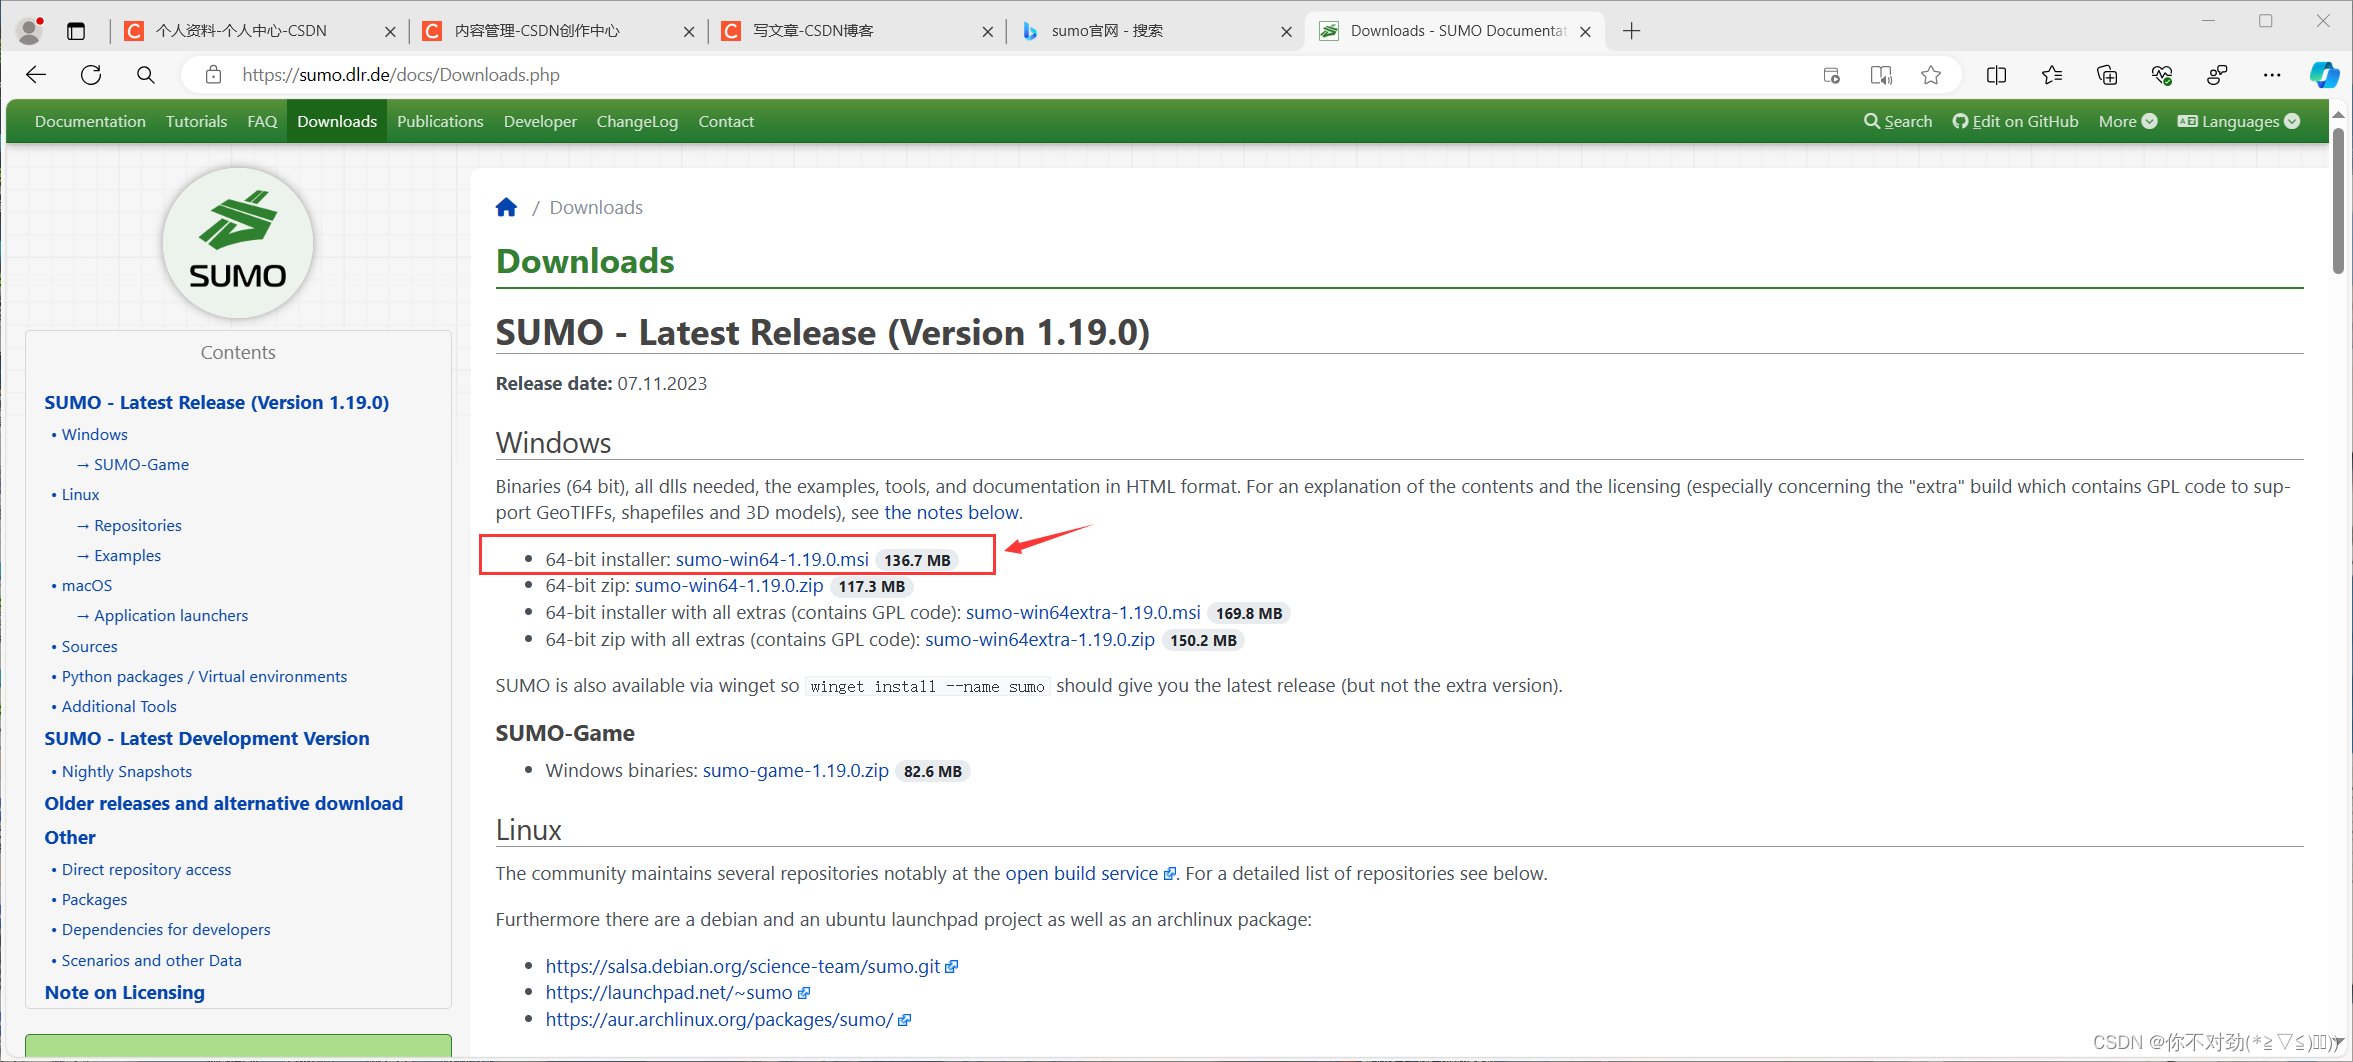Open the launchpad.net/~sumo link
Viewport: 2353px width, 1062px height.
(677, 993)
